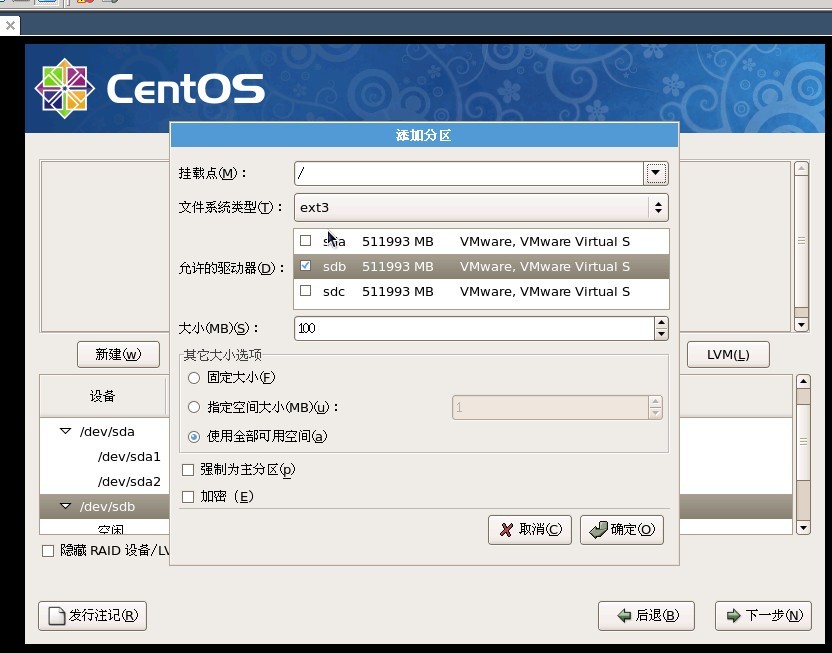832x653 pixels.
Task: Increase partition size with up stepper arrow
Action: click(x=661, y=323)
